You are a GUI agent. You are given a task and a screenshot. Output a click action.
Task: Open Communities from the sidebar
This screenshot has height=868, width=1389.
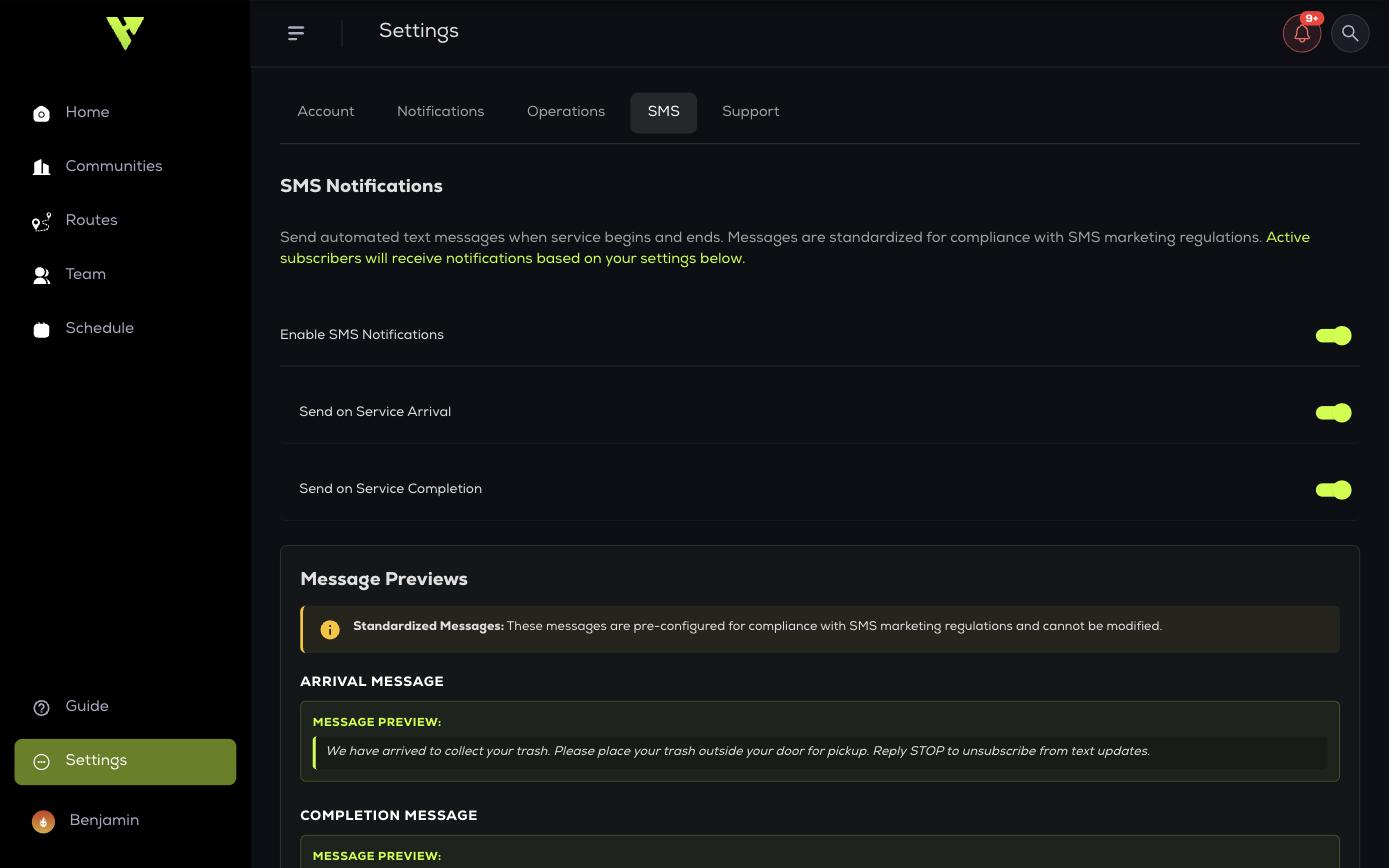(125, 167)
